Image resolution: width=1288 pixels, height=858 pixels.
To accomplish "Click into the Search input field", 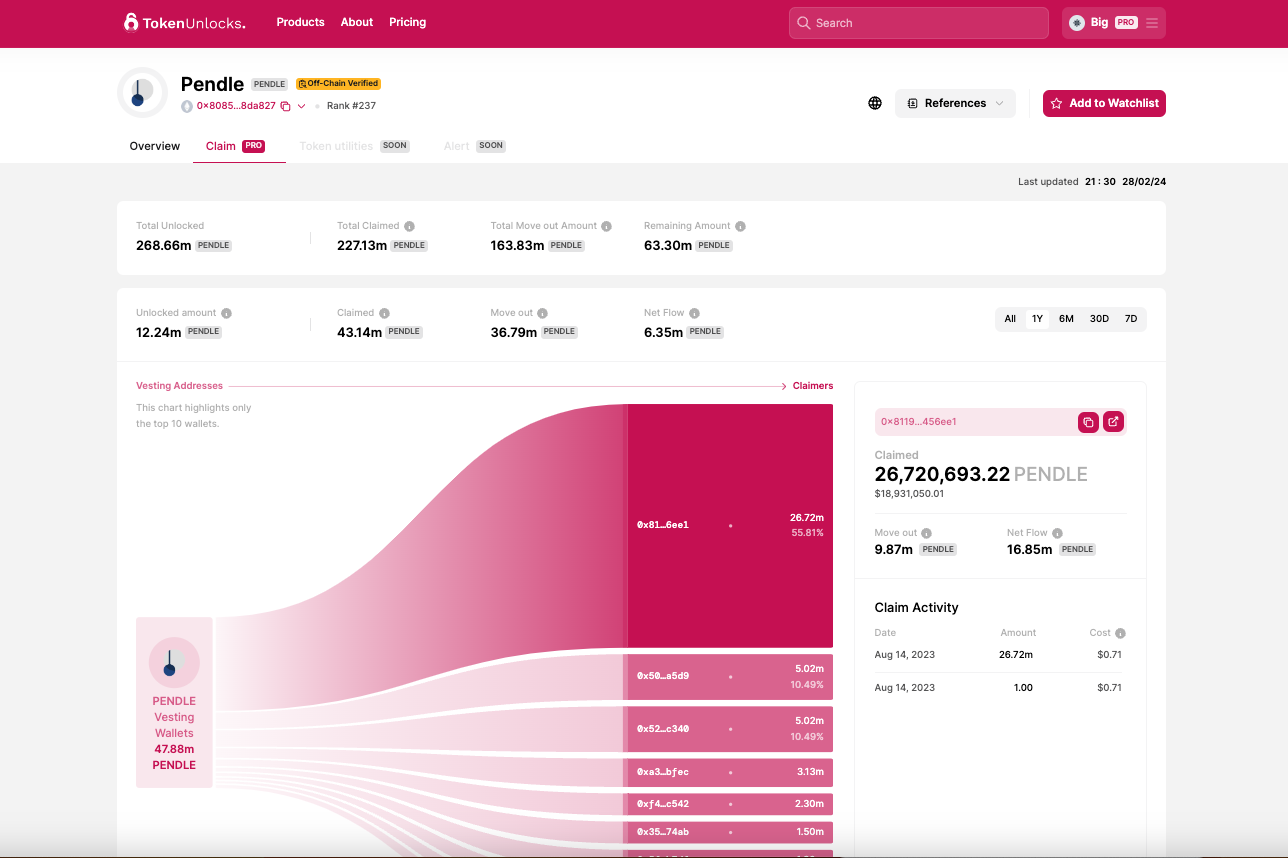I will tap(918, 23).
